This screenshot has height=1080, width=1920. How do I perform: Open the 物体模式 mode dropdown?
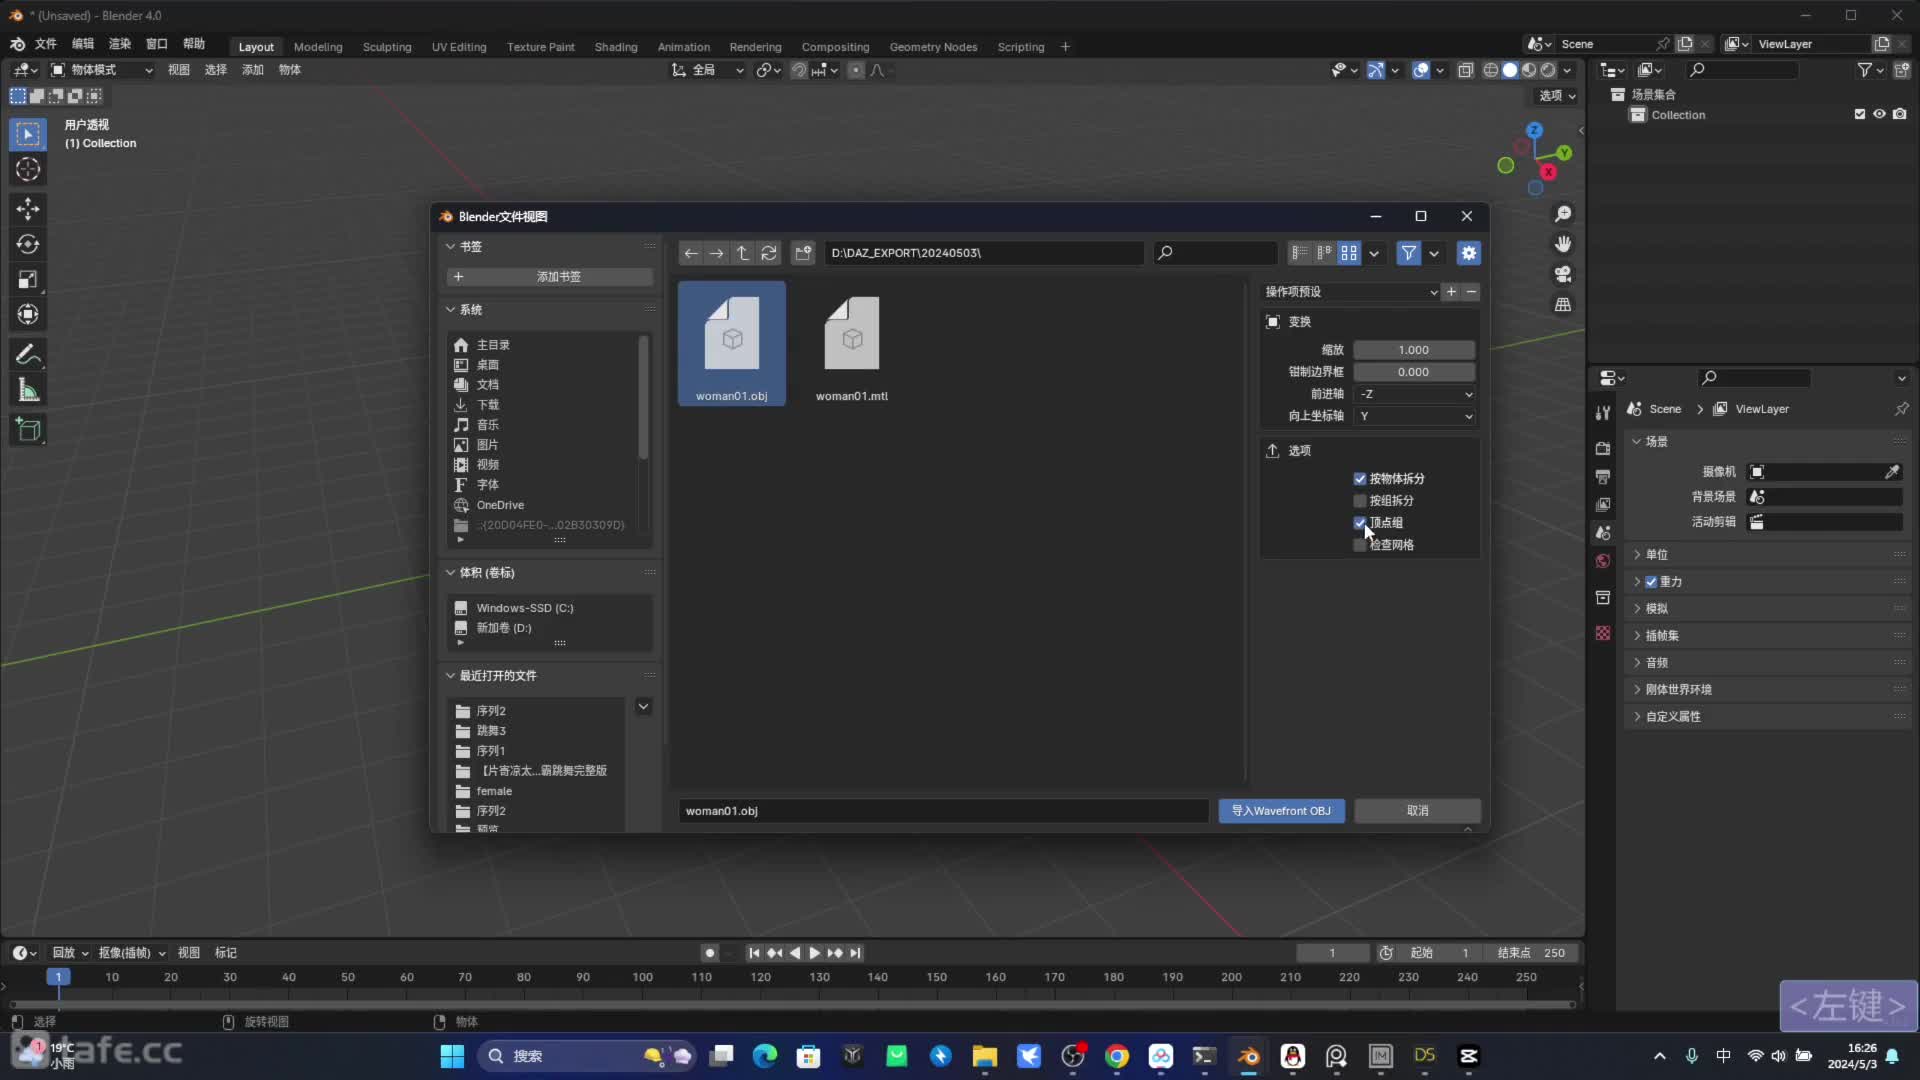101,70
